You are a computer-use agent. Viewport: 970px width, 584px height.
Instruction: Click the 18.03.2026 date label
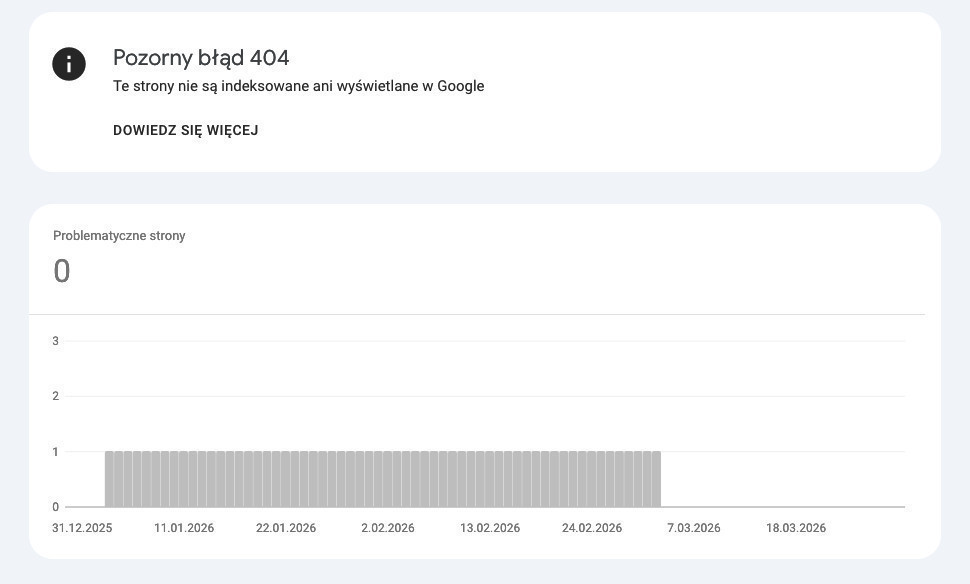796,528
